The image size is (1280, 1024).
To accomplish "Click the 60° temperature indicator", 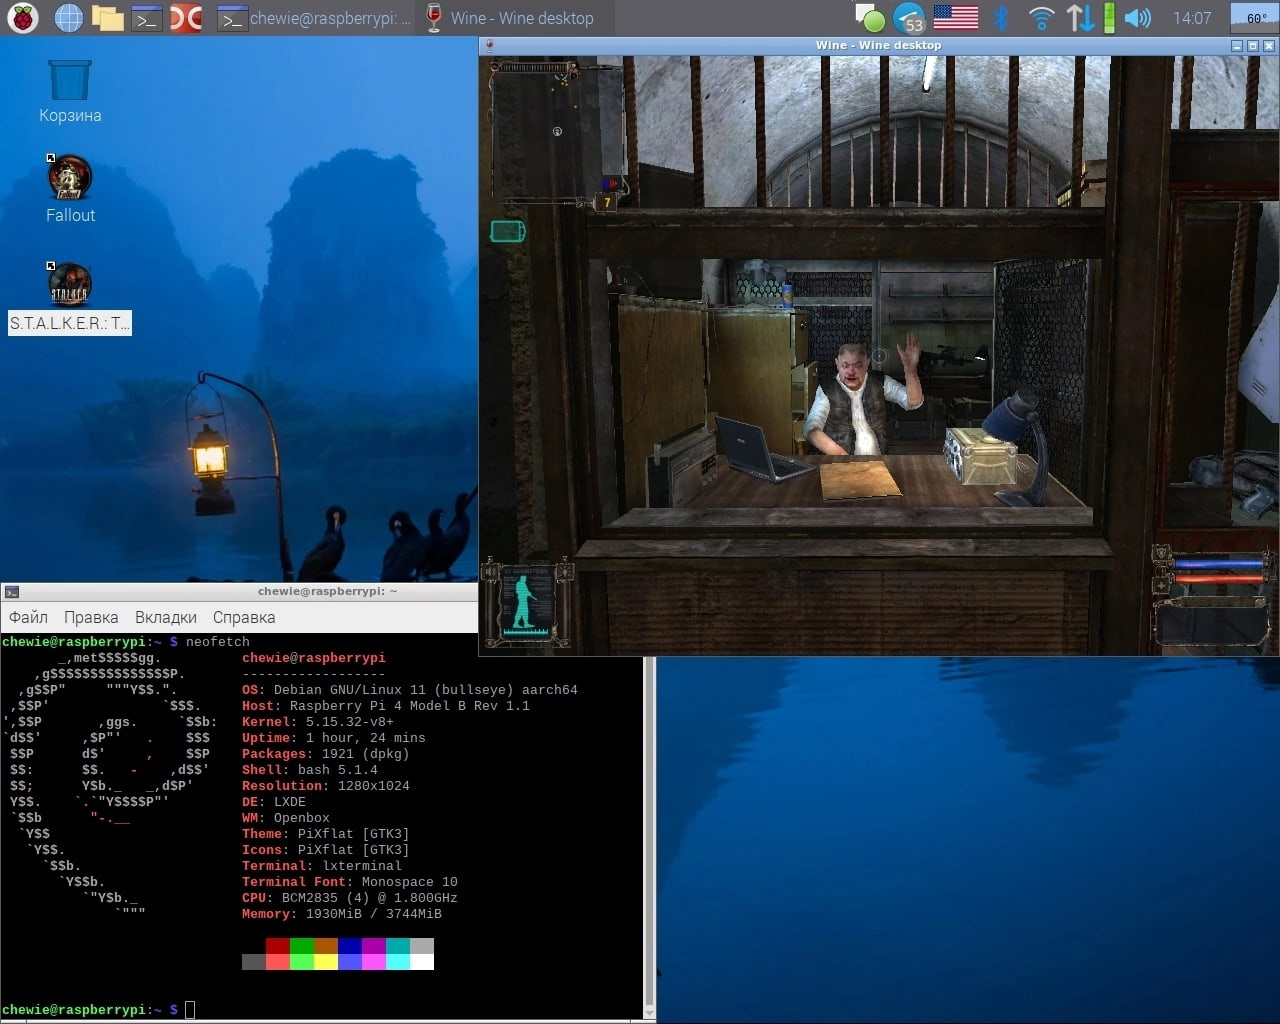I will [1256, 17].
